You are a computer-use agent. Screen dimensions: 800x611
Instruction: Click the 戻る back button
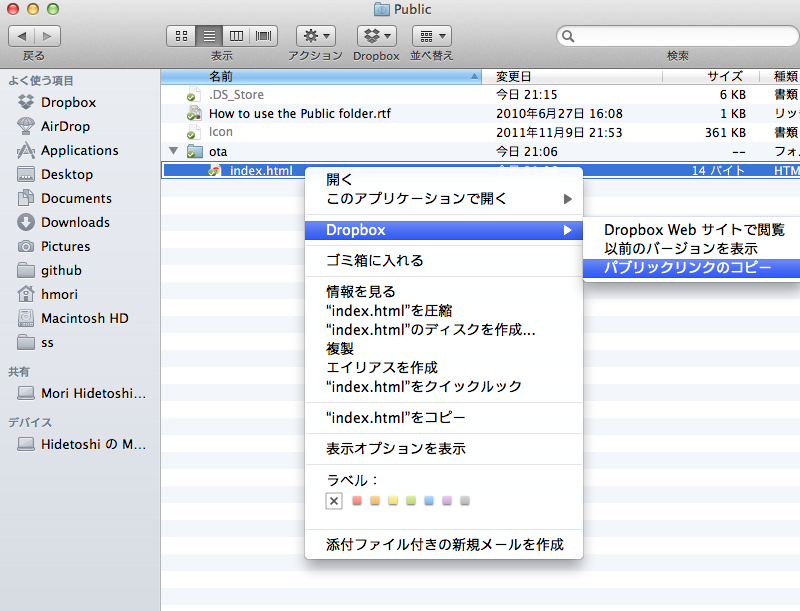pyautogui.click(x=21, y=36)
